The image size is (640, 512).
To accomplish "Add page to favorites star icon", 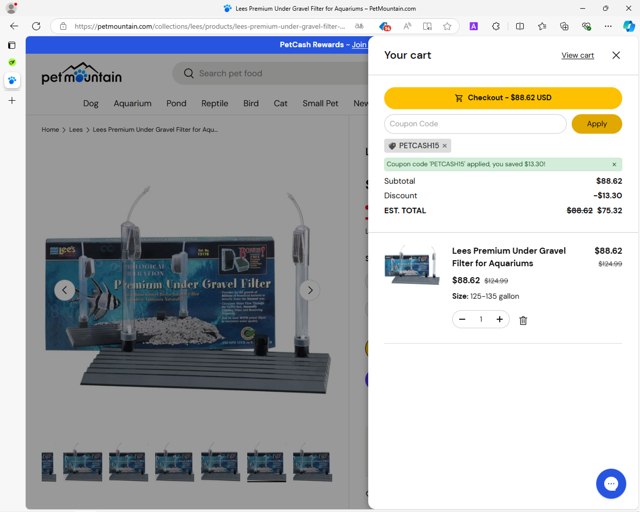I will click(447, 26).
